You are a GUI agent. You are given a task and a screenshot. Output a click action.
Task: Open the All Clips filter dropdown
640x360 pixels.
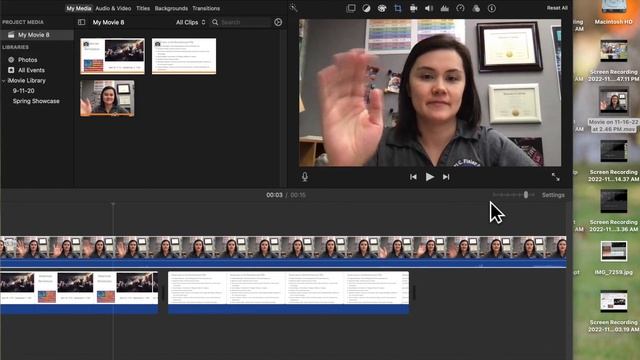click(190, 22)
